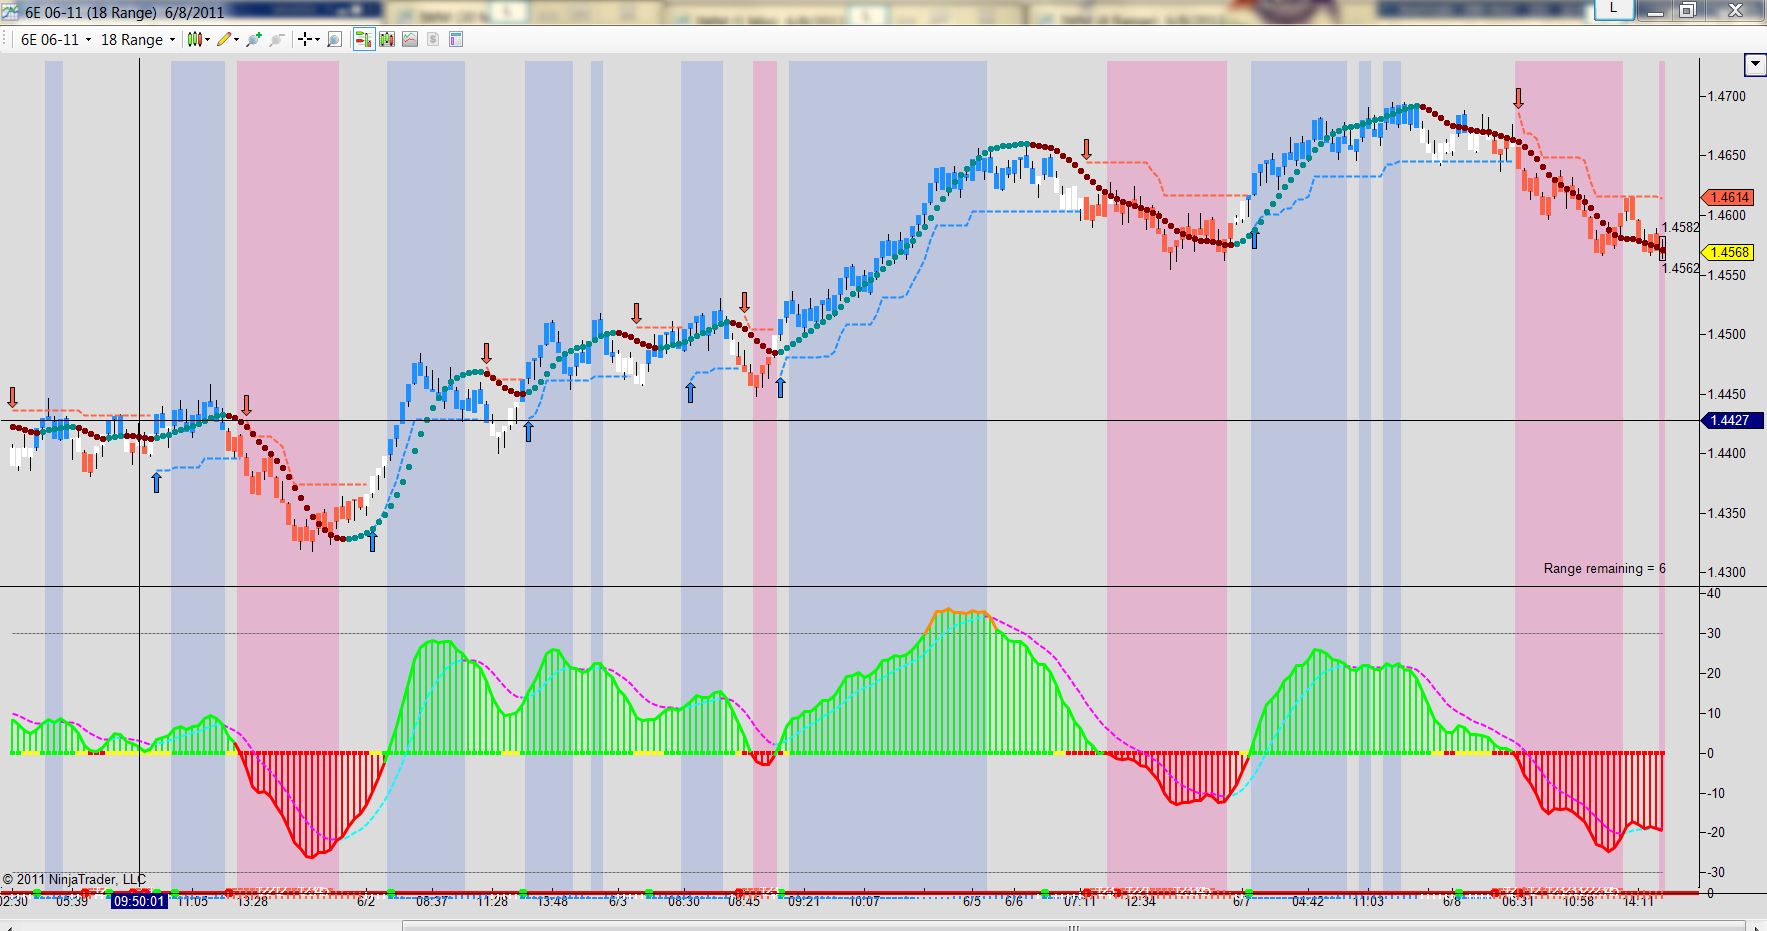Click the chart window icon in title bar
Screen dimensions: 1767x931
point(11,12)
